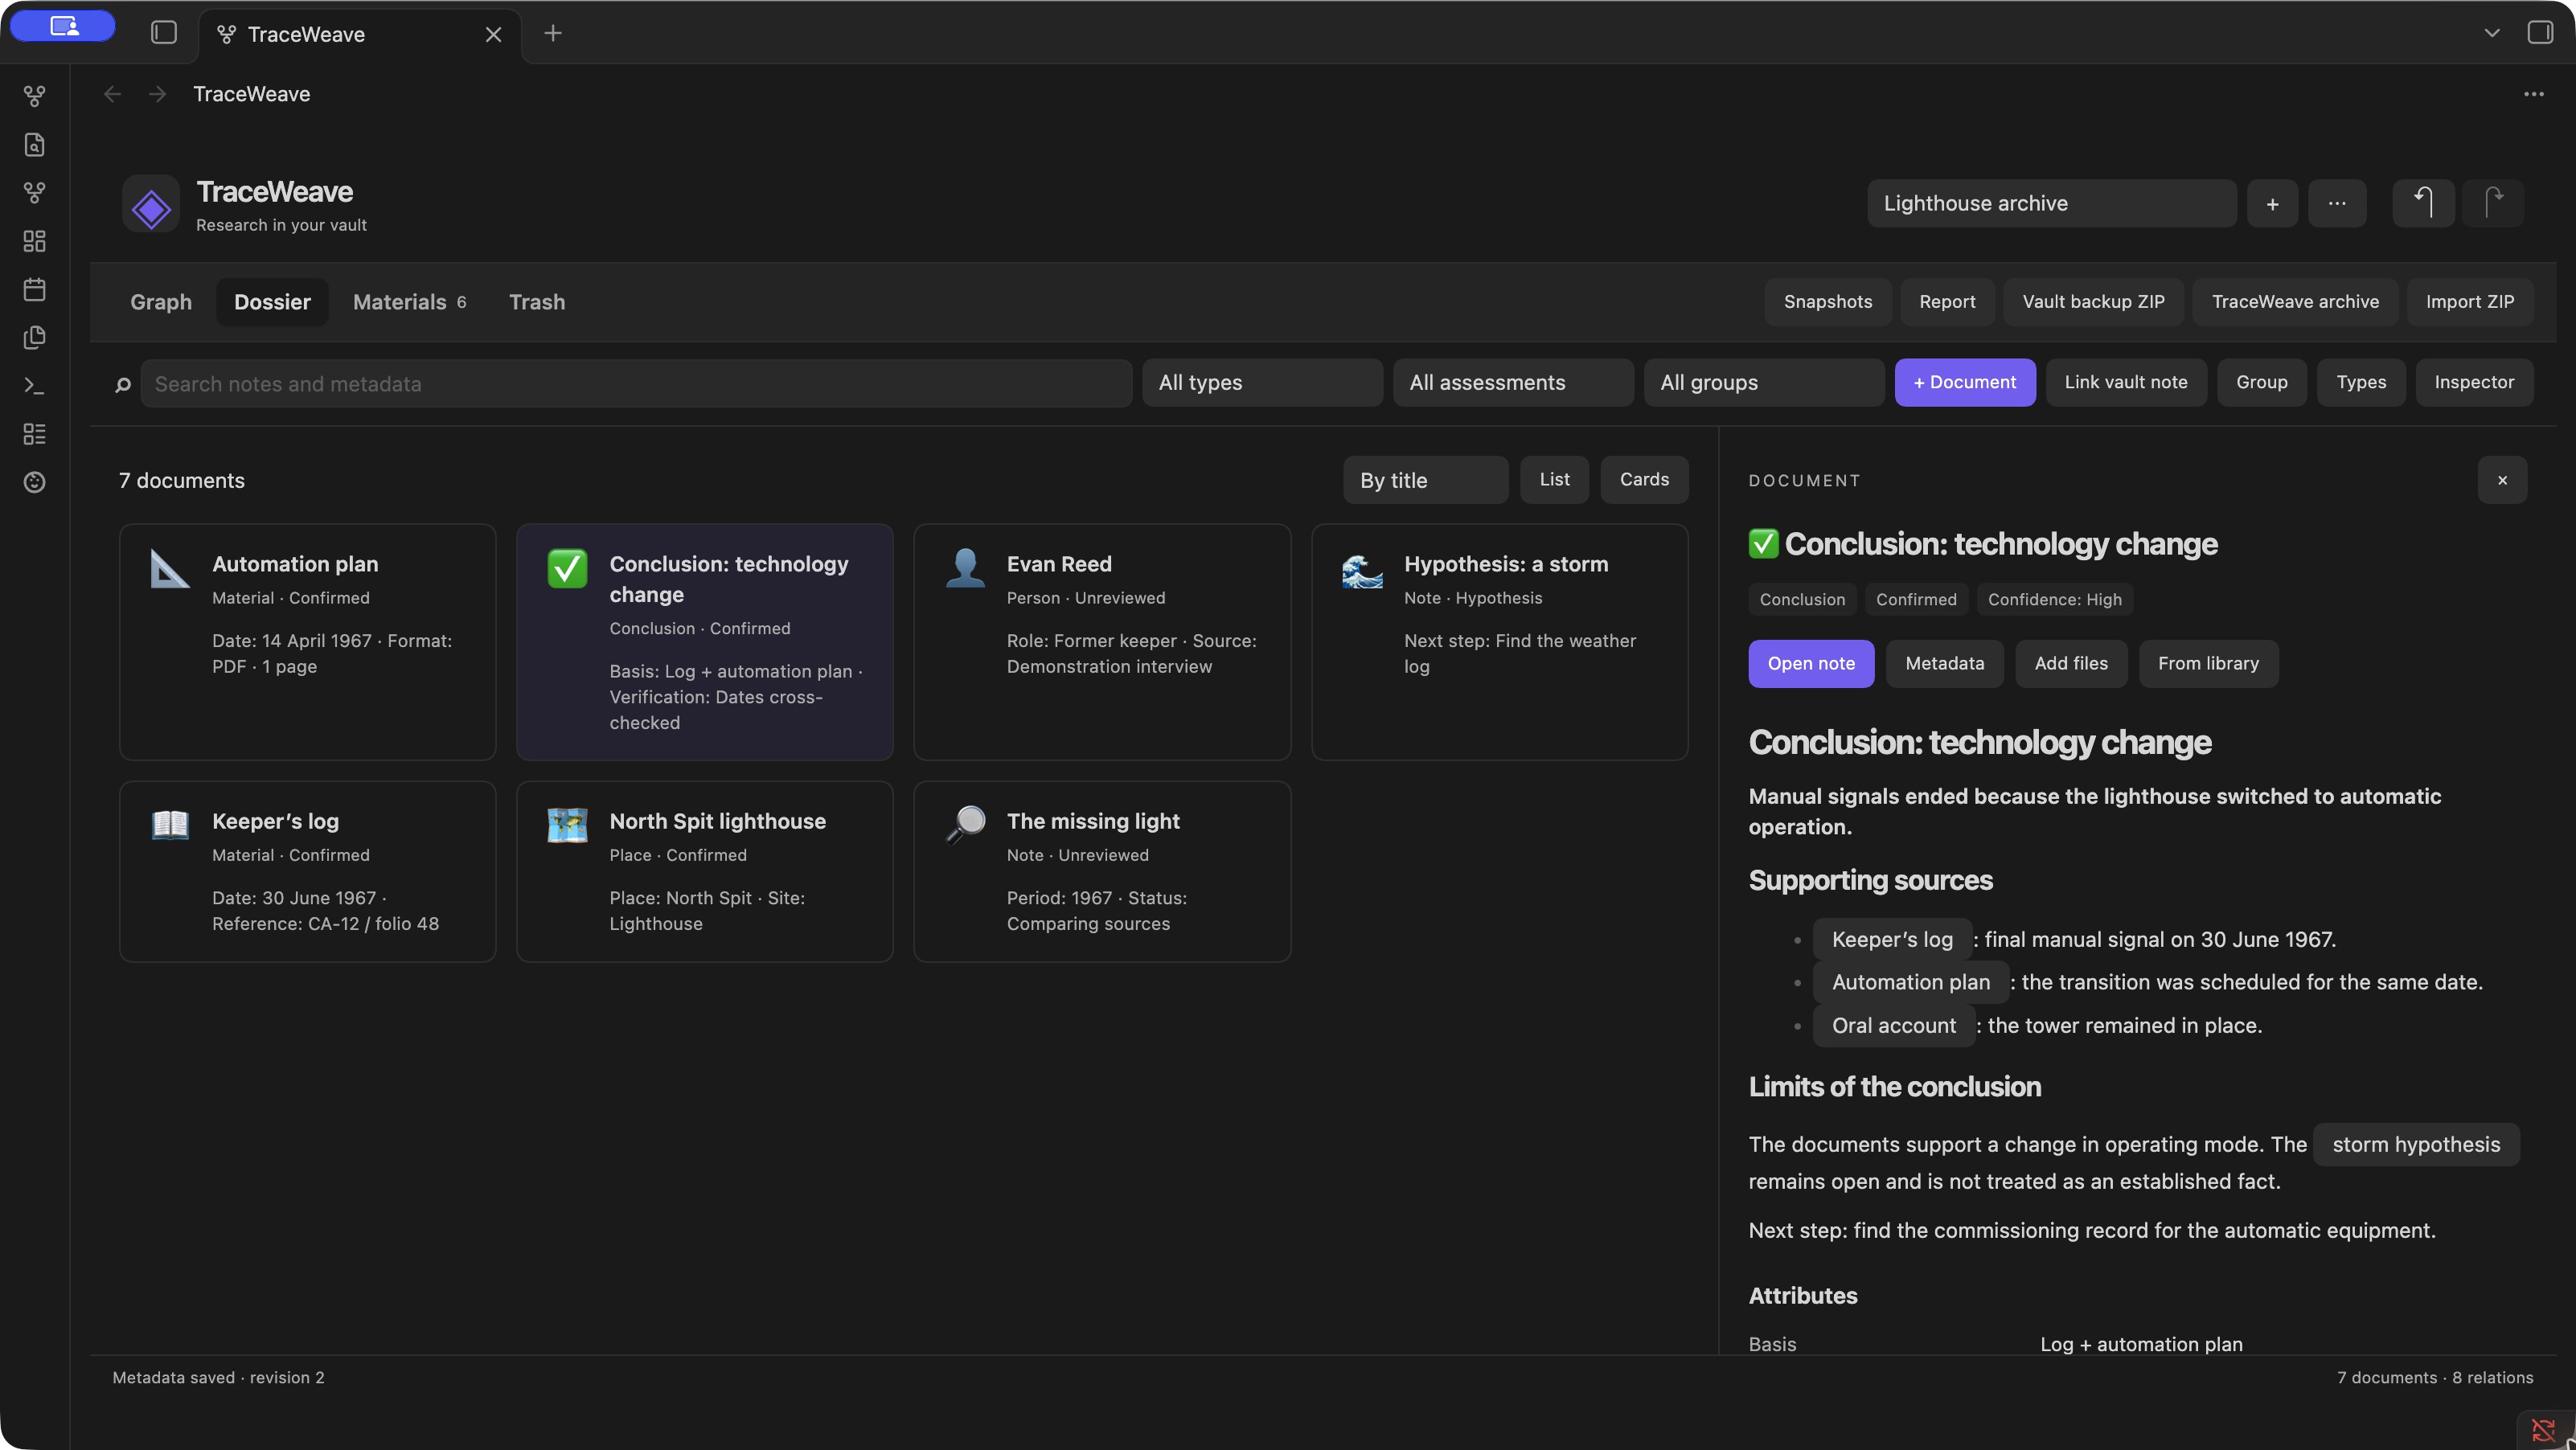This screenshot has width=2576, height=1450.
Task: Click TraceWeave archive button
Action: click(2295, 302)
